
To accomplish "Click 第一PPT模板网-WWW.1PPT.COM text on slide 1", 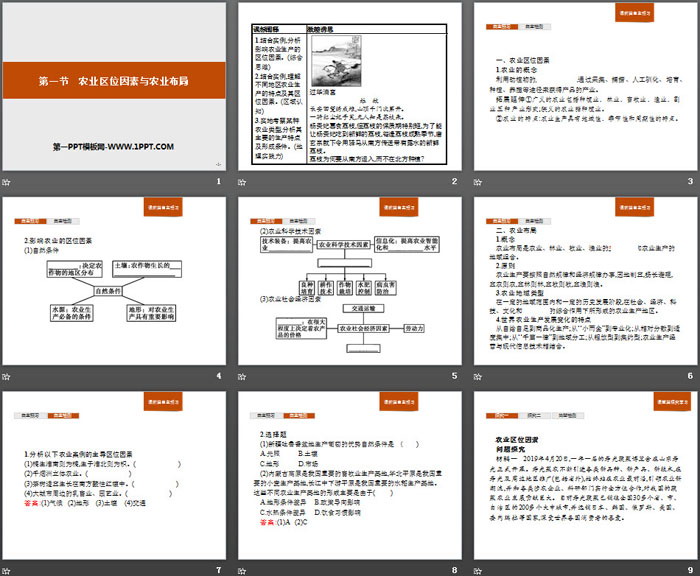I will [113, 146].
